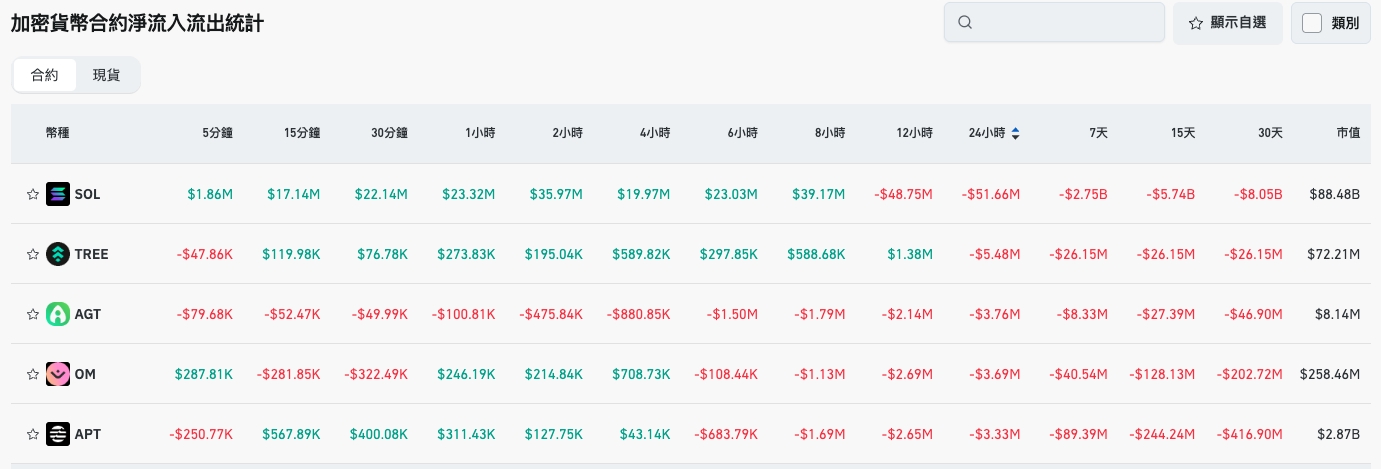Click the TREE coin logo icon
The width and height of the screenshot is (1381, 469).
click(58, 254)
